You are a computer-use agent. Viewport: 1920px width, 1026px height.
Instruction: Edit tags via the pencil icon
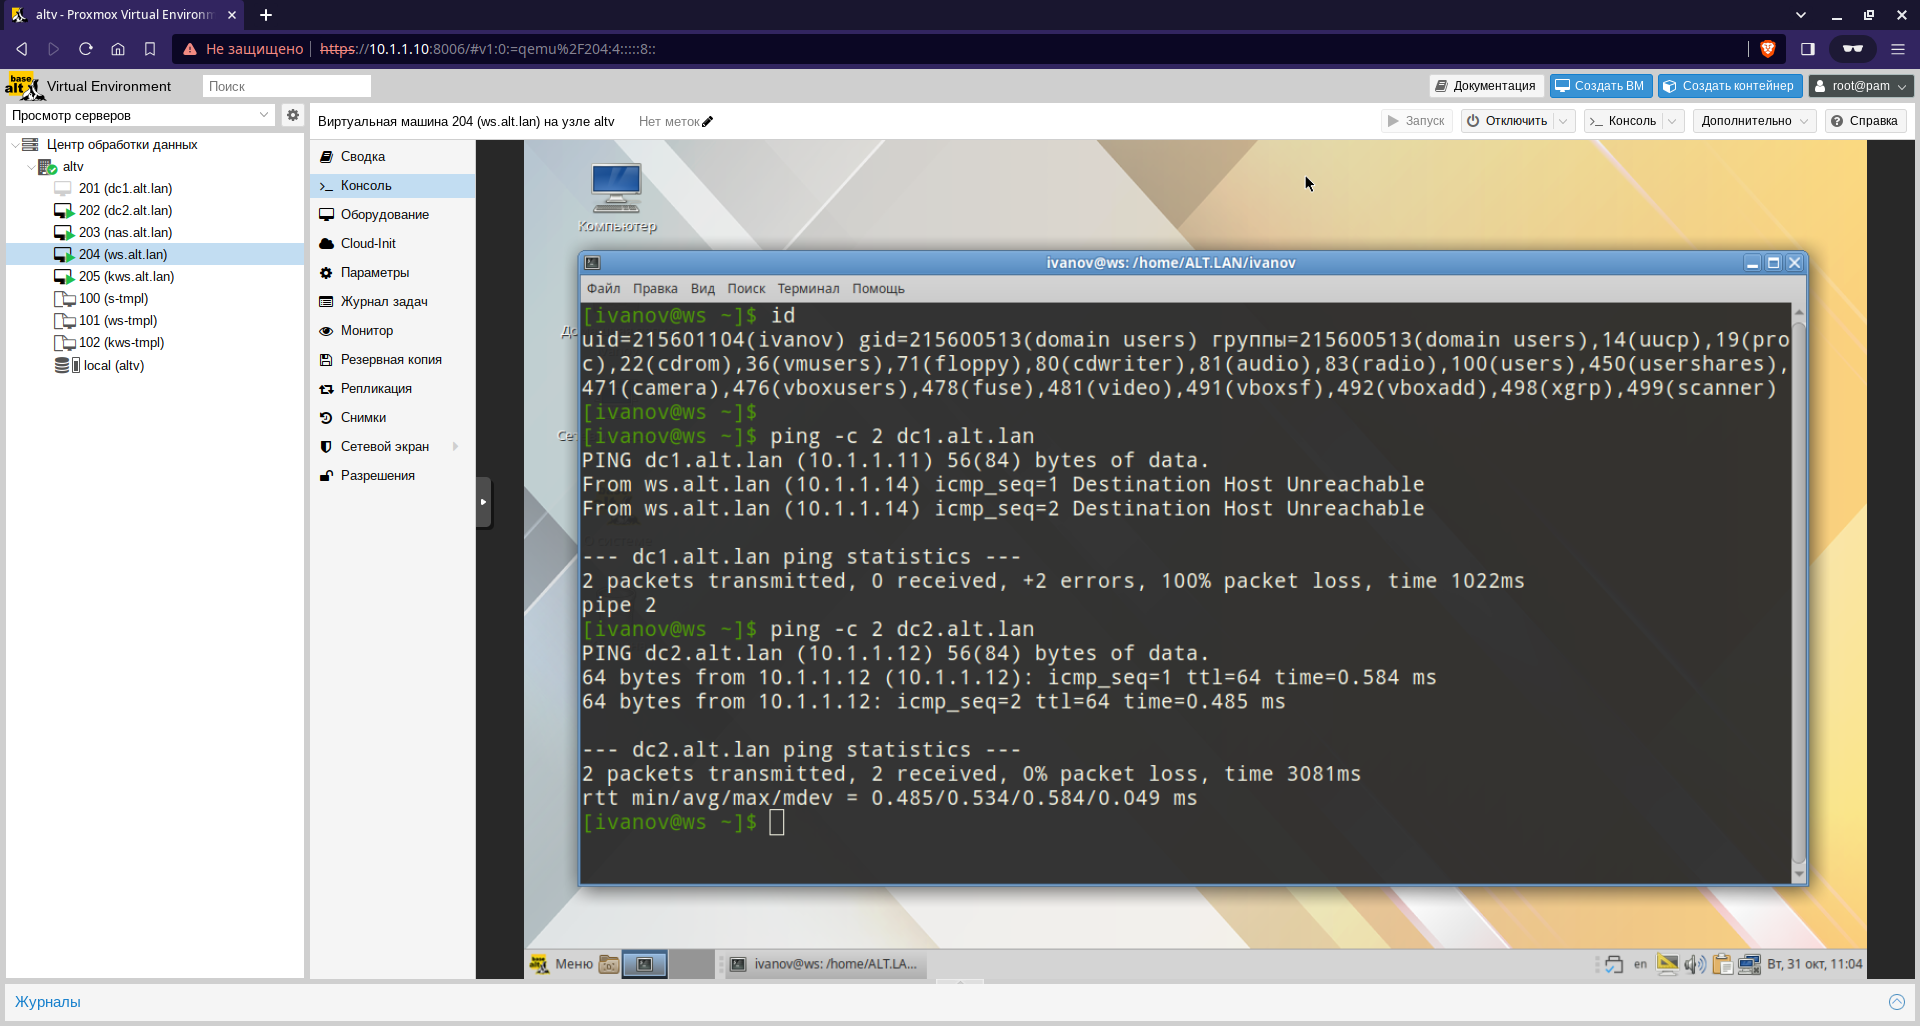pyautogui.click(x=708, y=122)
